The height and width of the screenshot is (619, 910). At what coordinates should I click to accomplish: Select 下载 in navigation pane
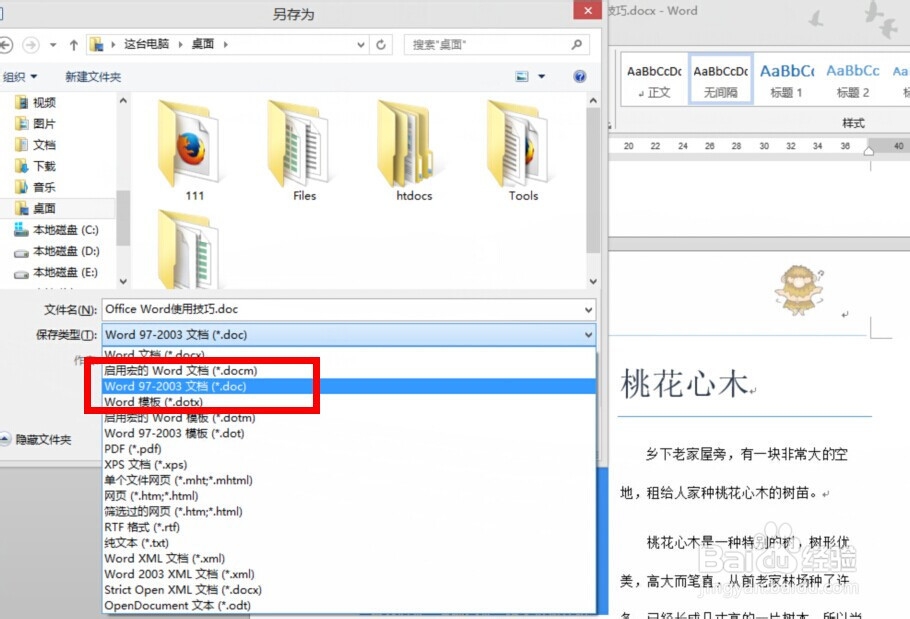coord(36,166)
